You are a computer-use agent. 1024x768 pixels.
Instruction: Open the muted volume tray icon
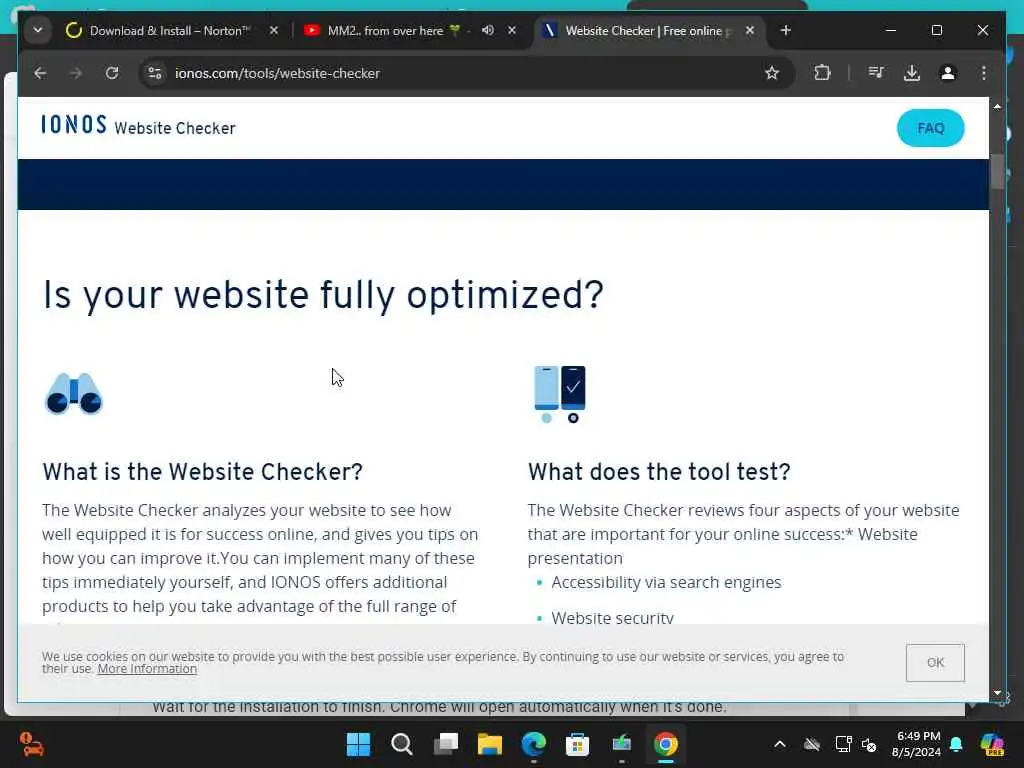click(869, 744)
